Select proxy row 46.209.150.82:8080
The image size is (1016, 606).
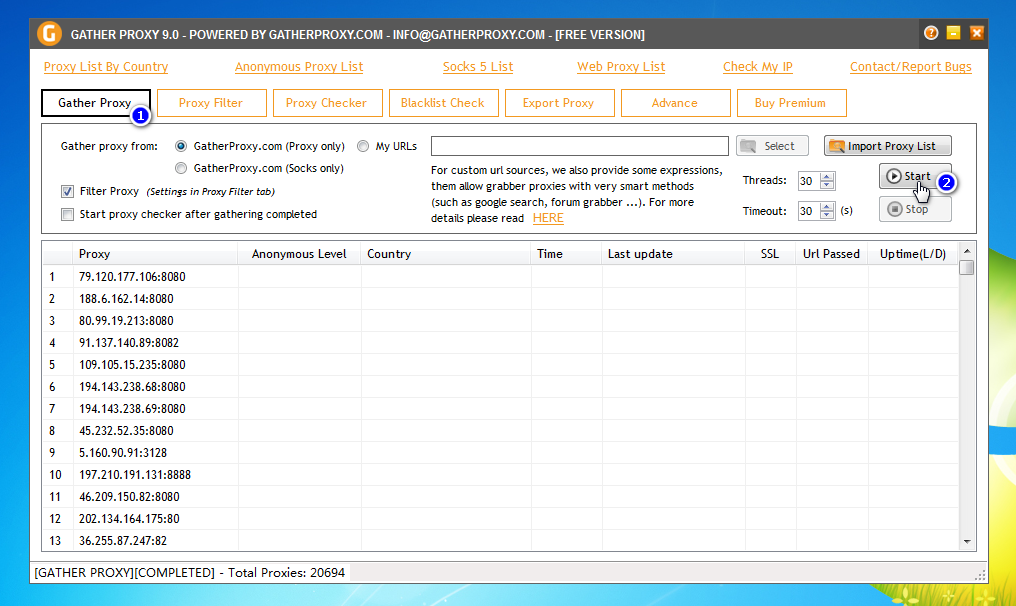tap(500, 497)
